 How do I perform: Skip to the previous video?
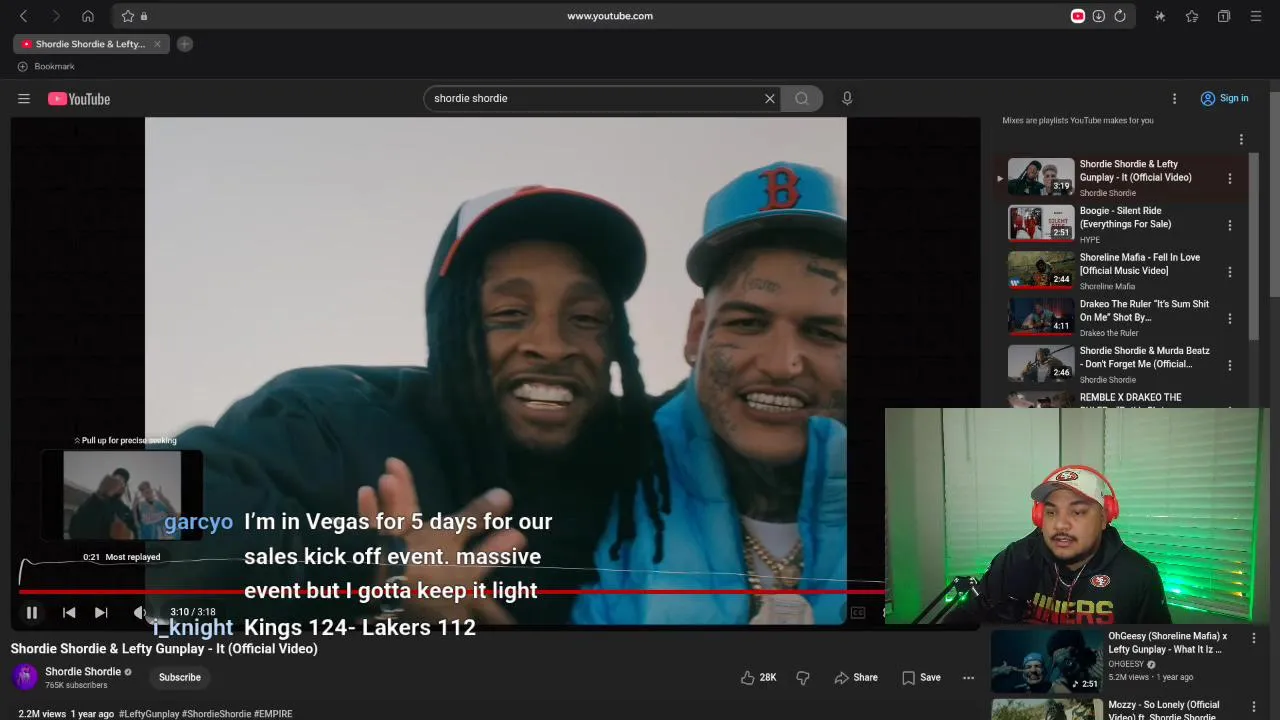point(69,612)
